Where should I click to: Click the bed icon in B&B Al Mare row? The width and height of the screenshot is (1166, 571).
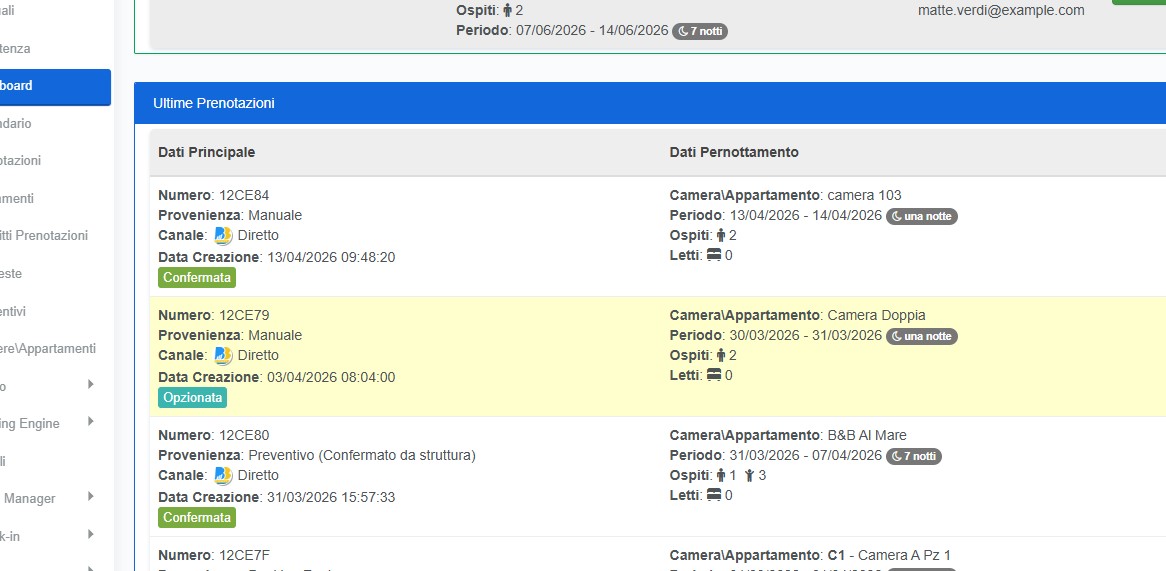click(x=714, y=496)
